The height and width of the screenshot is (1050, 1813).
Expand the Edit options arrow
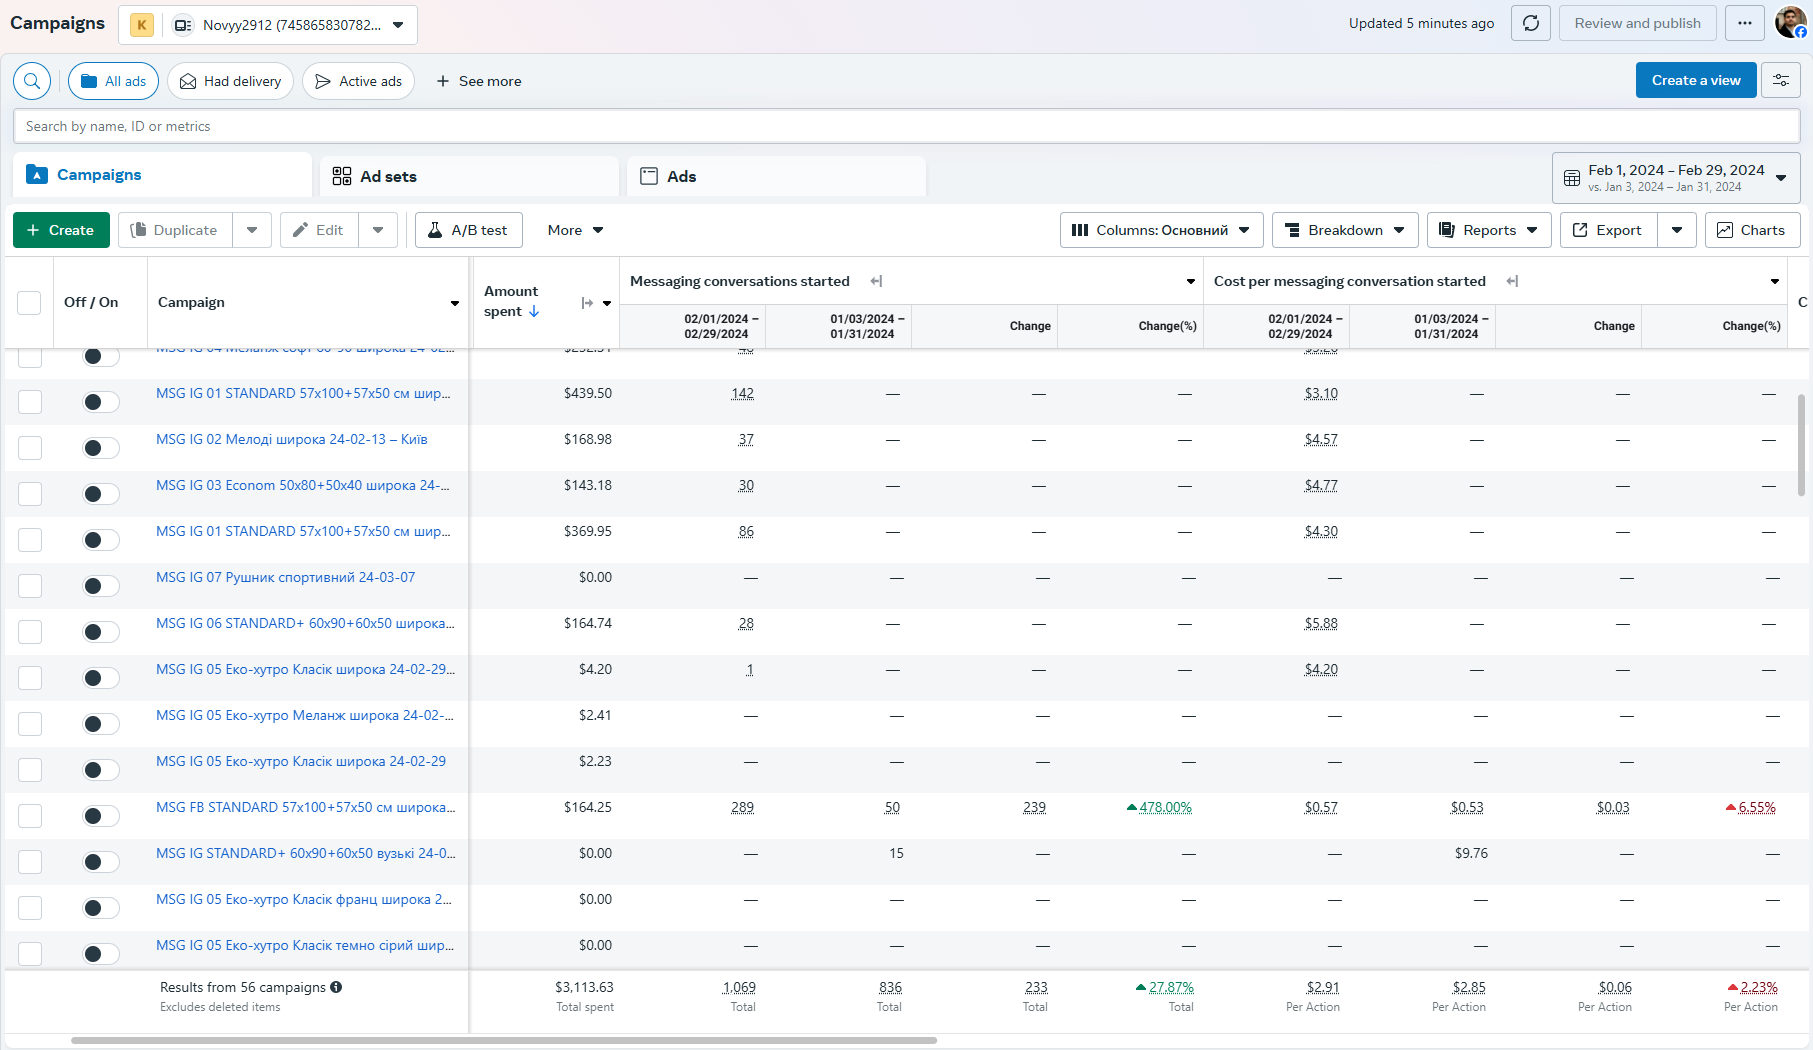pos(378,230)
